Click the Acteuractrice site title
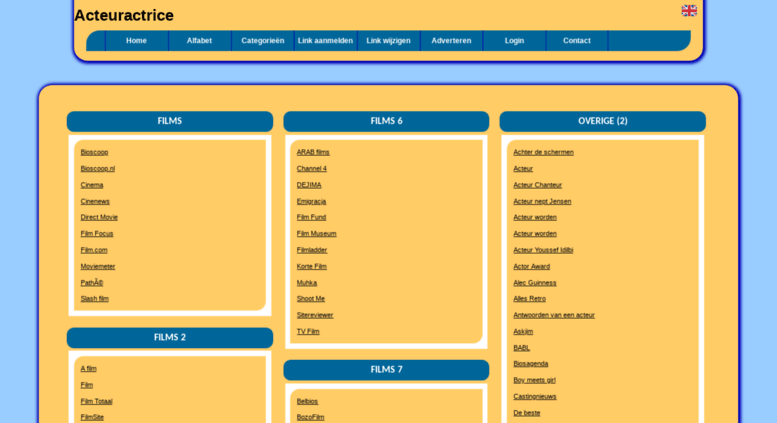Viewport: 777px width, 423px height. pyautogui.click(x=124, y=15)
